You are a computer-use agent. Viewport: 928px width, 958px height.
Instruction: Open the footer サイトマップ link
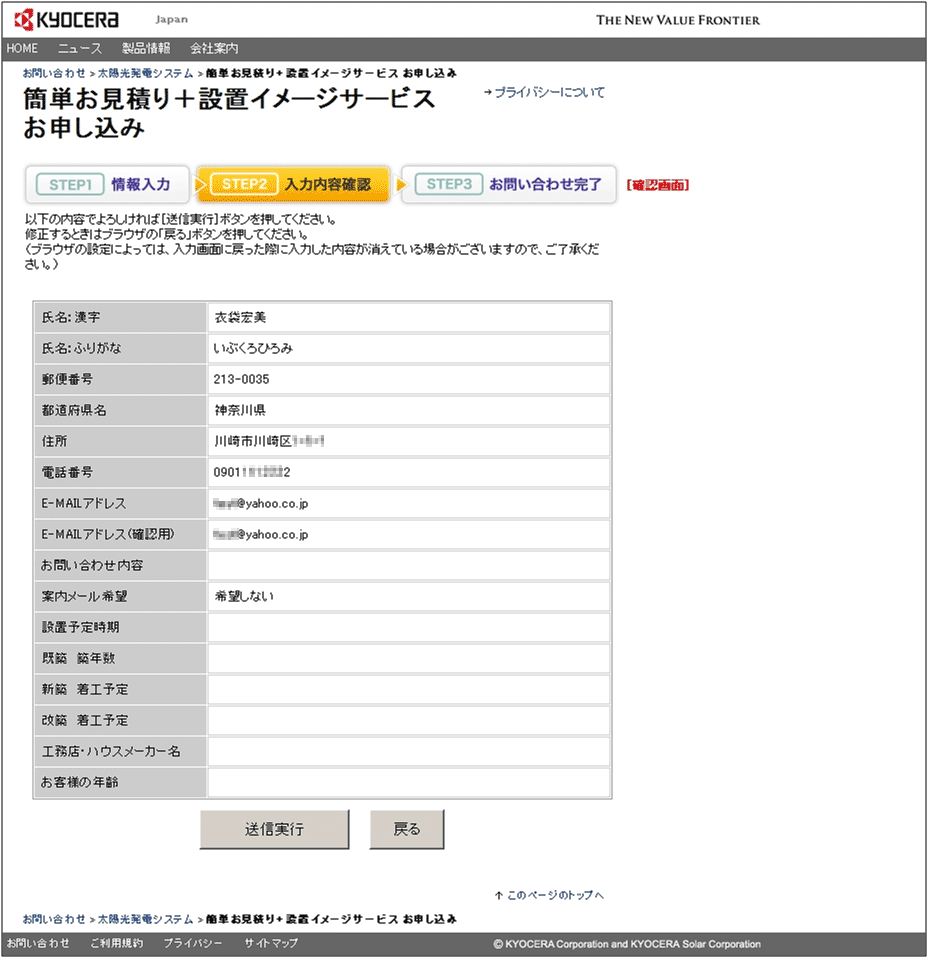coord(271,943)
